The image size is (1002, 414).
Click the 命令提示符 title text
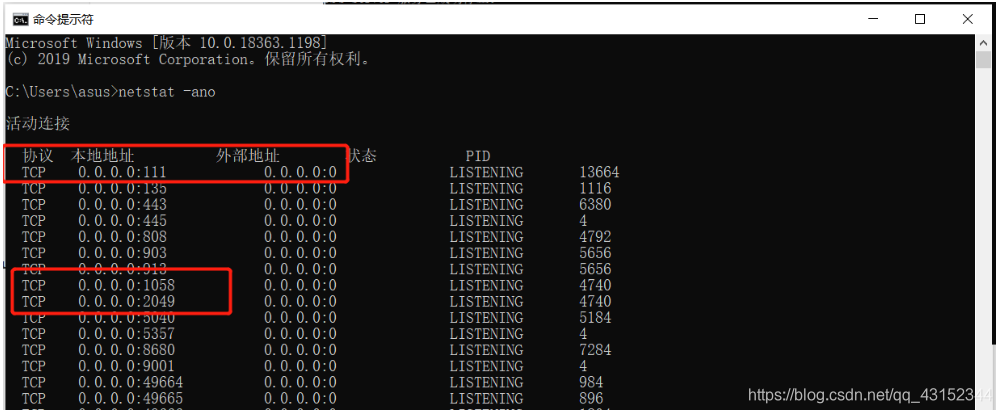(63, 19)
